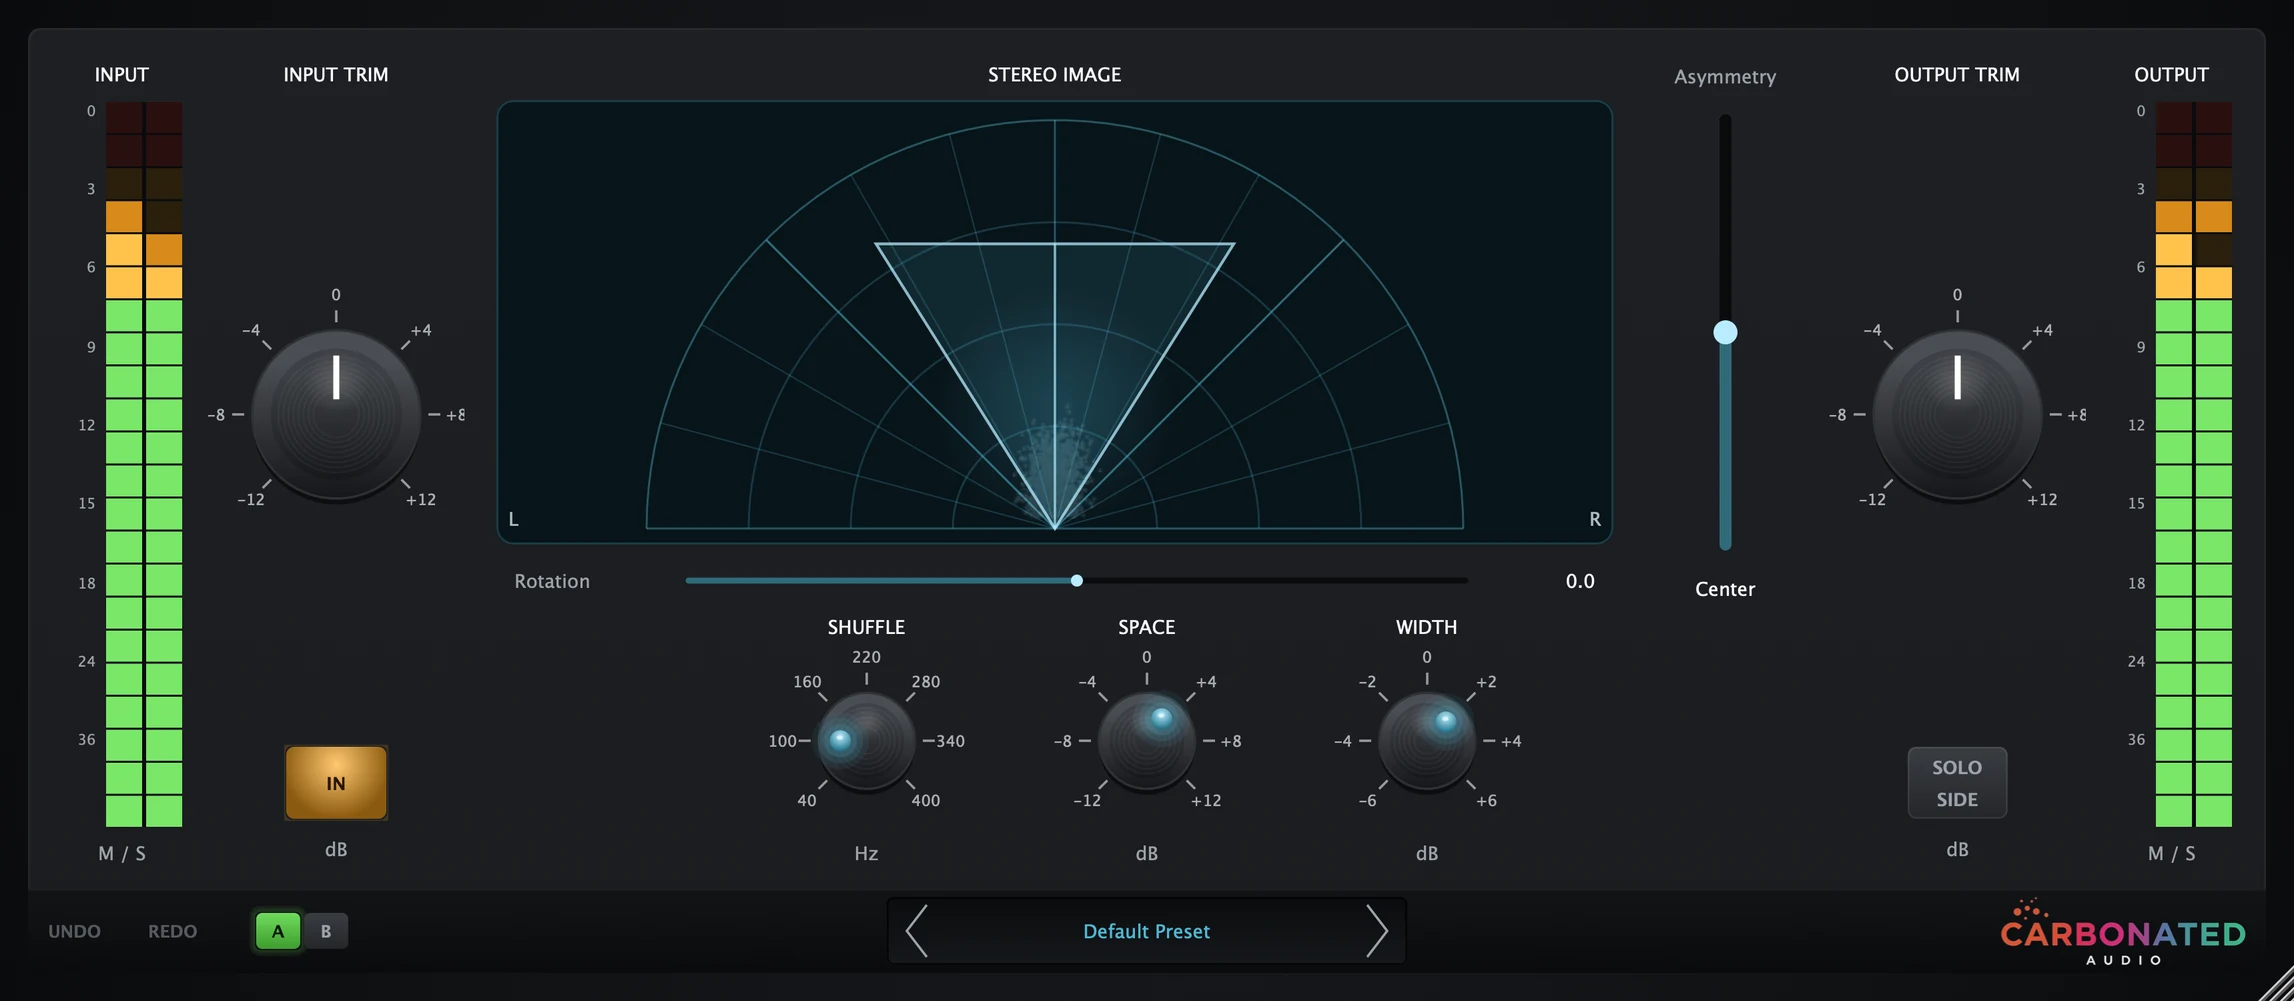Viewport: 2294px width, 1001px height.
Task: Go to the previous preset arrow
Action: pos(917,931)
